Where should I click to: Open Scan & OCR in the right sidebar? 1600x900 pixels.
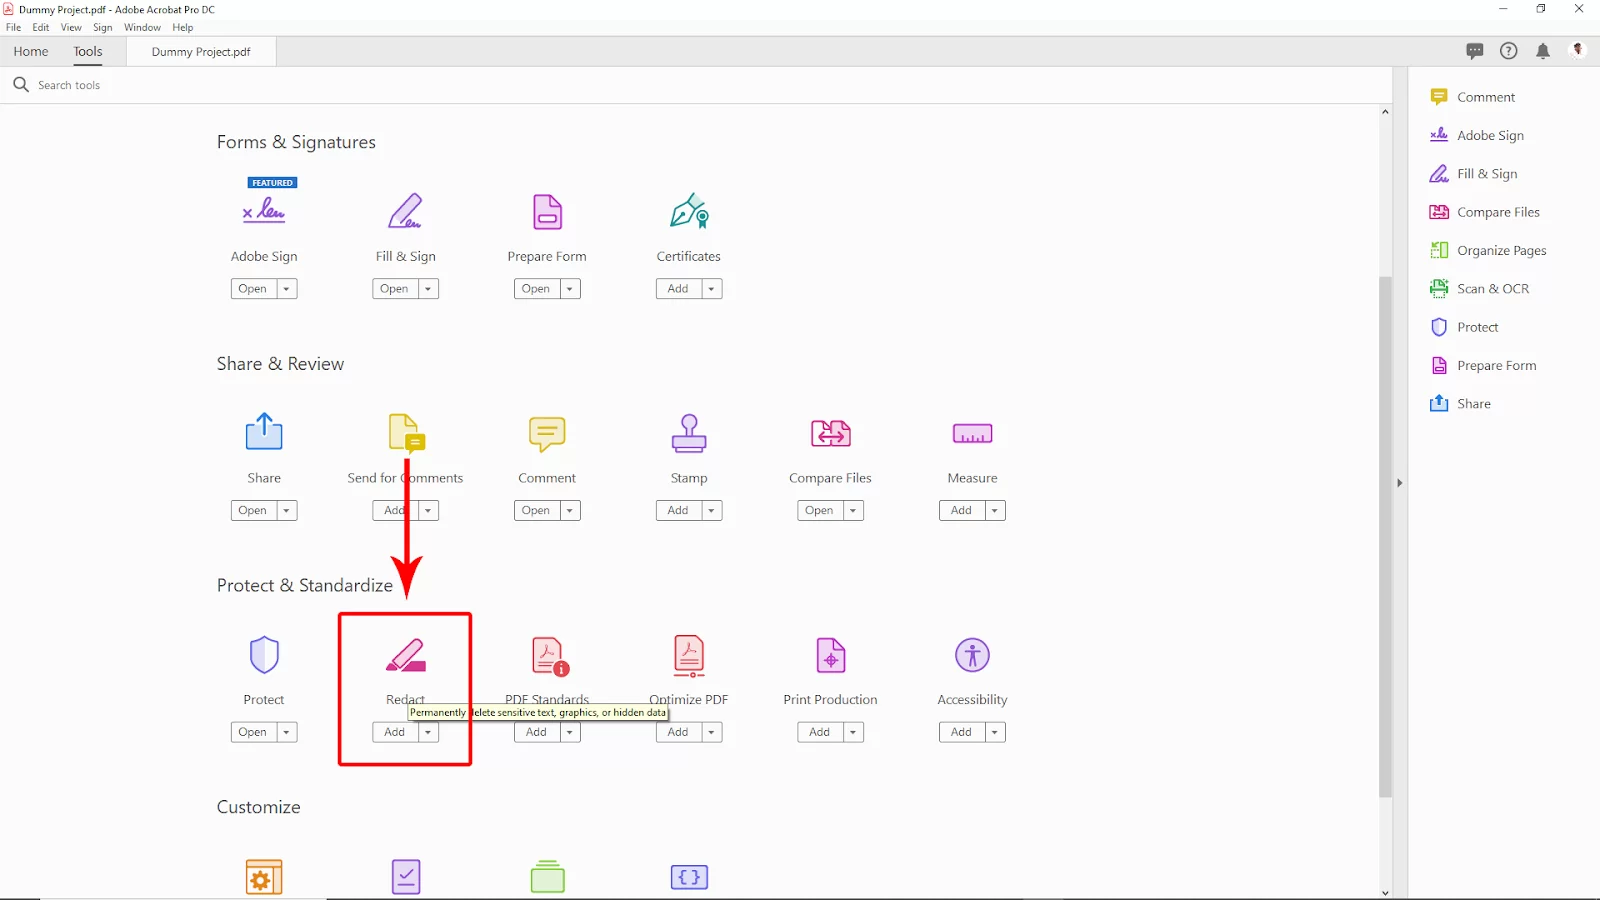click(1479, 289)
